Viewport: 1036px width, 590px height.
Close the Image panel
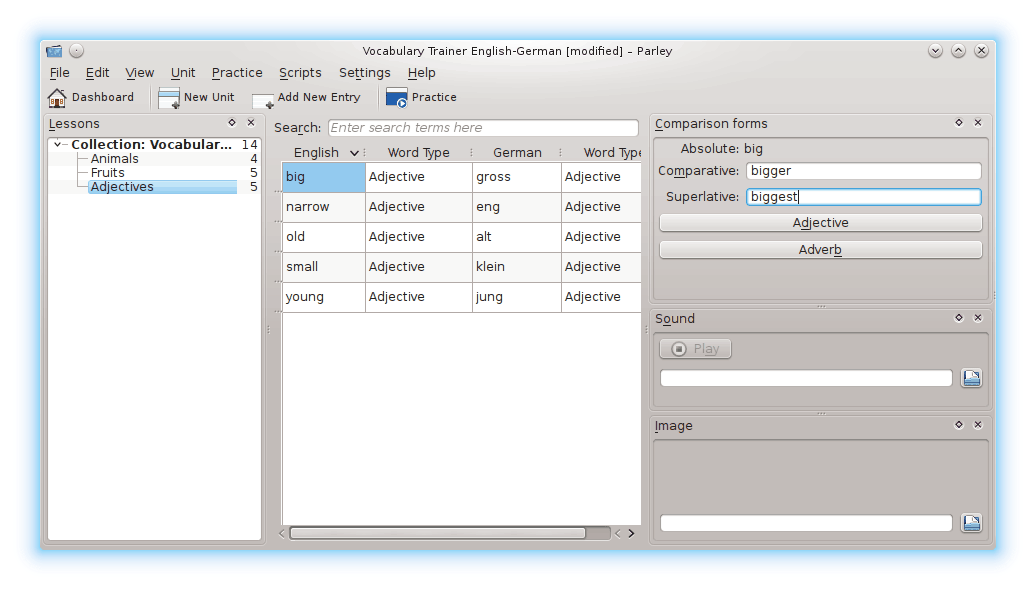pos(978,425)
